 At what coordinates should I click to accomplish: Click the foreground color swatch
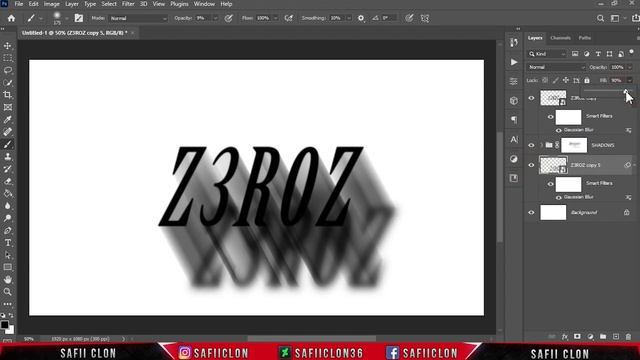click(x=4, y=325)
